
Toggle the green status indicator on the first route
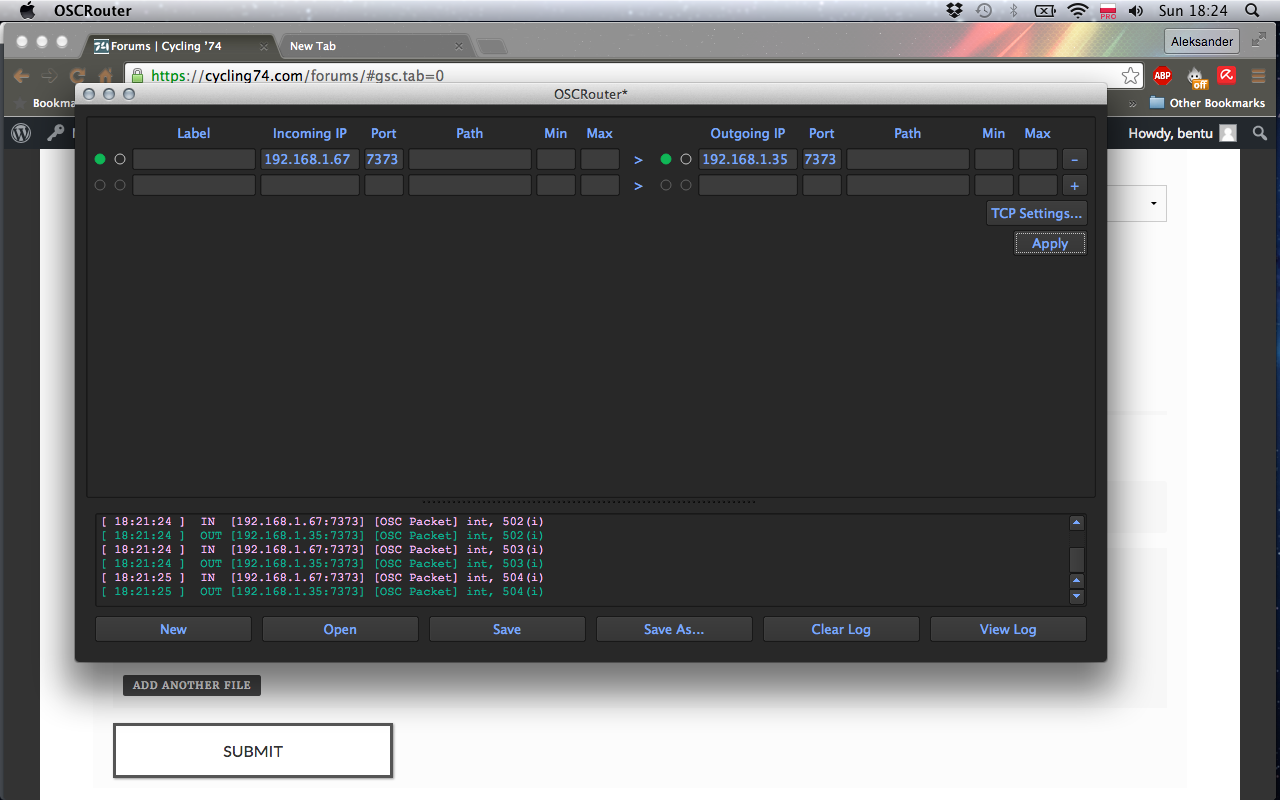(x=98, y=158)
